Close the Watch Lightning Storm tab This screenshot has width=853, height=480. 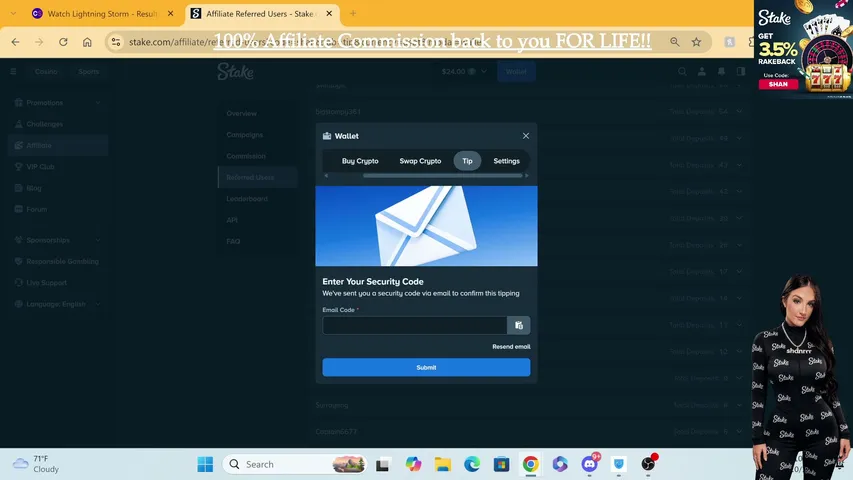pyautogui.click(x=170, y=14)
